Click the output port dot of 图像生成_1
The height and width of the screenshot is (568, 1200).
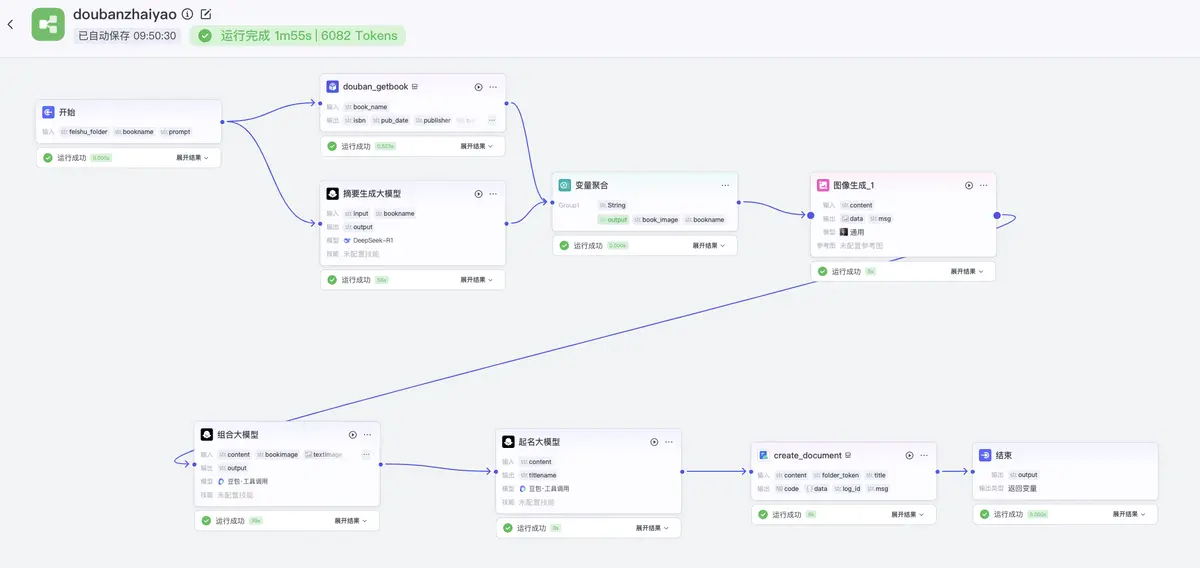(x=997, y=215)
